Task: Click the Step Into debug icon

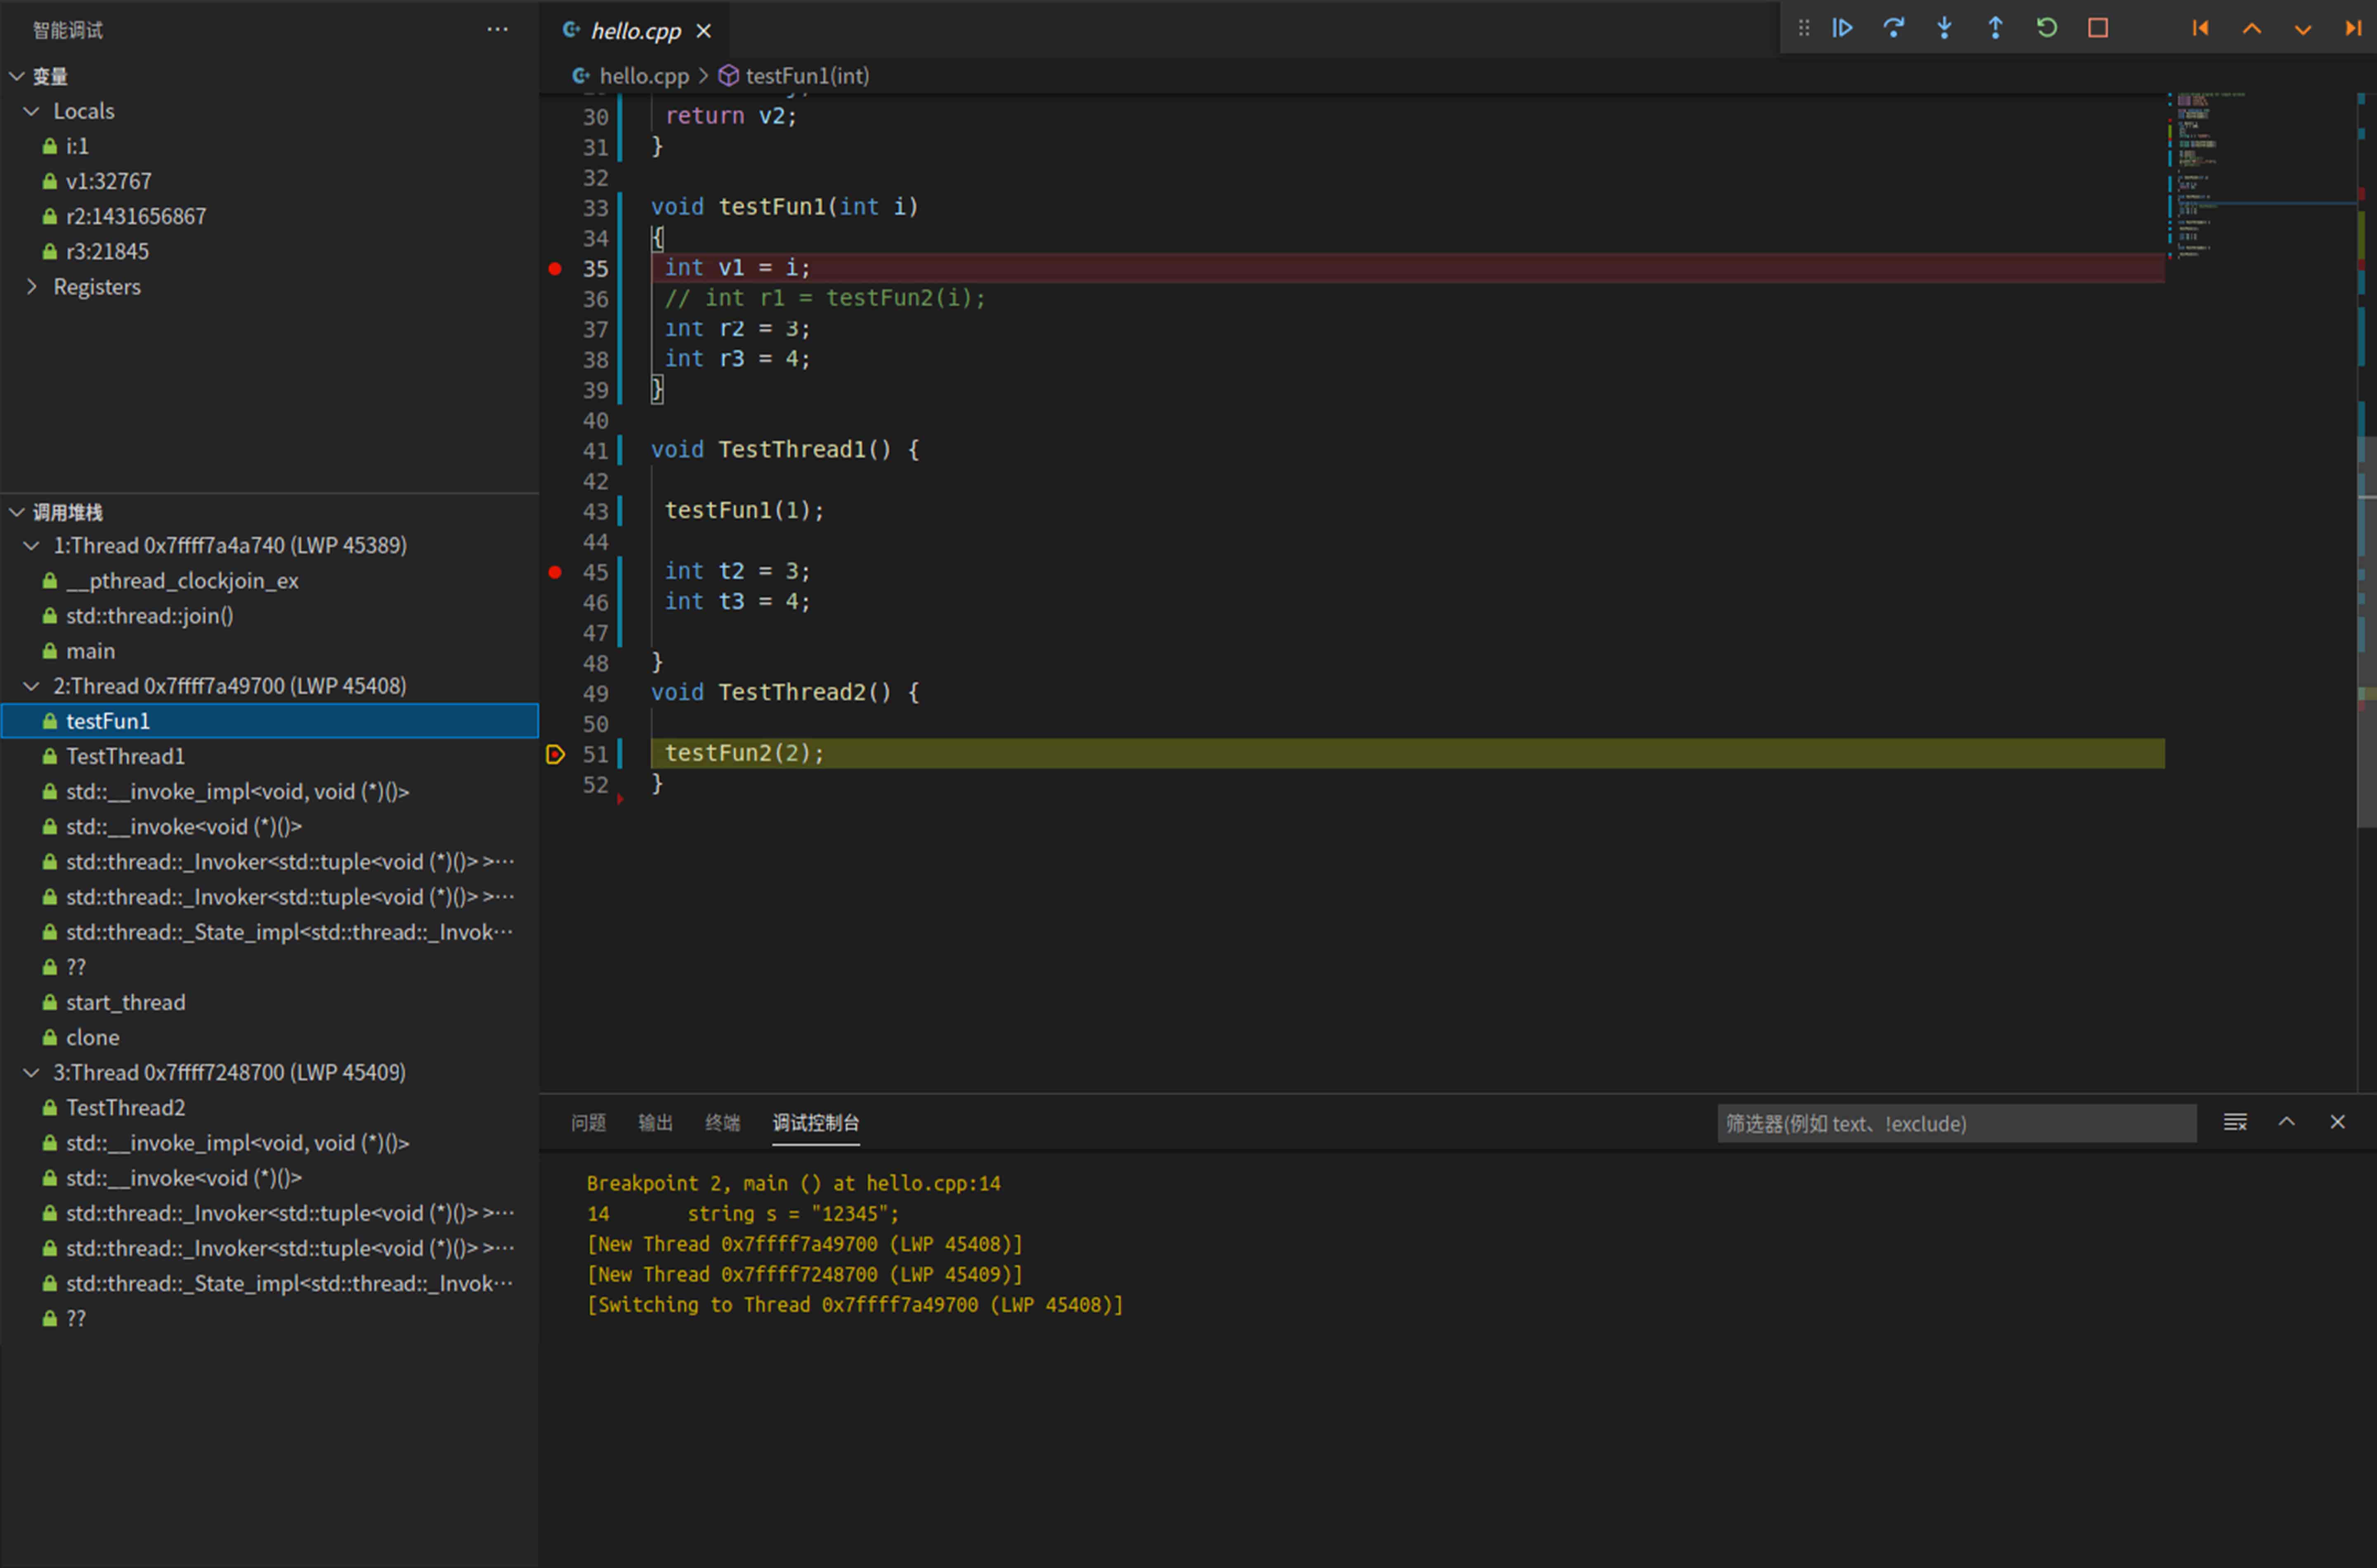Action: pyautogui.click(x=1944, y=28)
